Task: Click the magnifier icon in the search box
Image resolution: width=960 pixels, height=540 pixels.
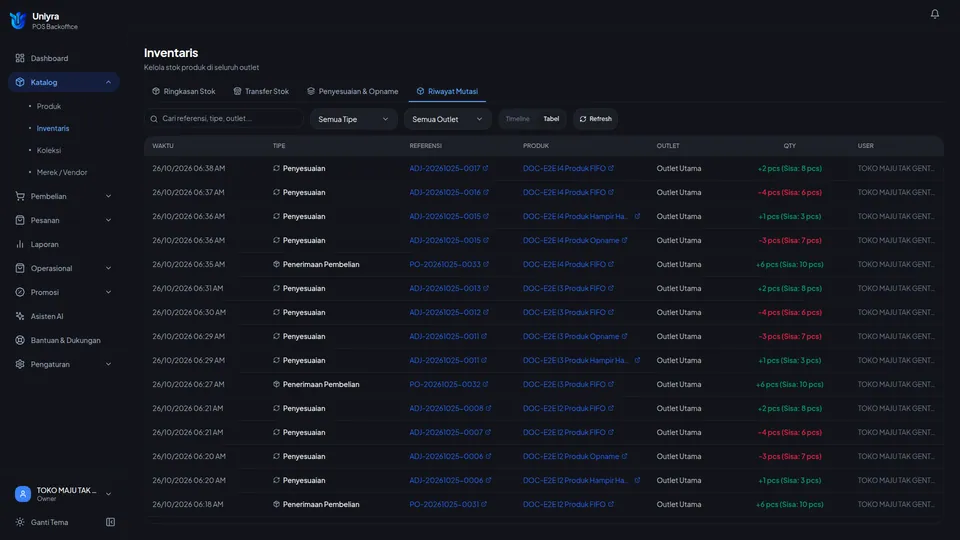Action: pyautogui.click(x=154, y=119)
